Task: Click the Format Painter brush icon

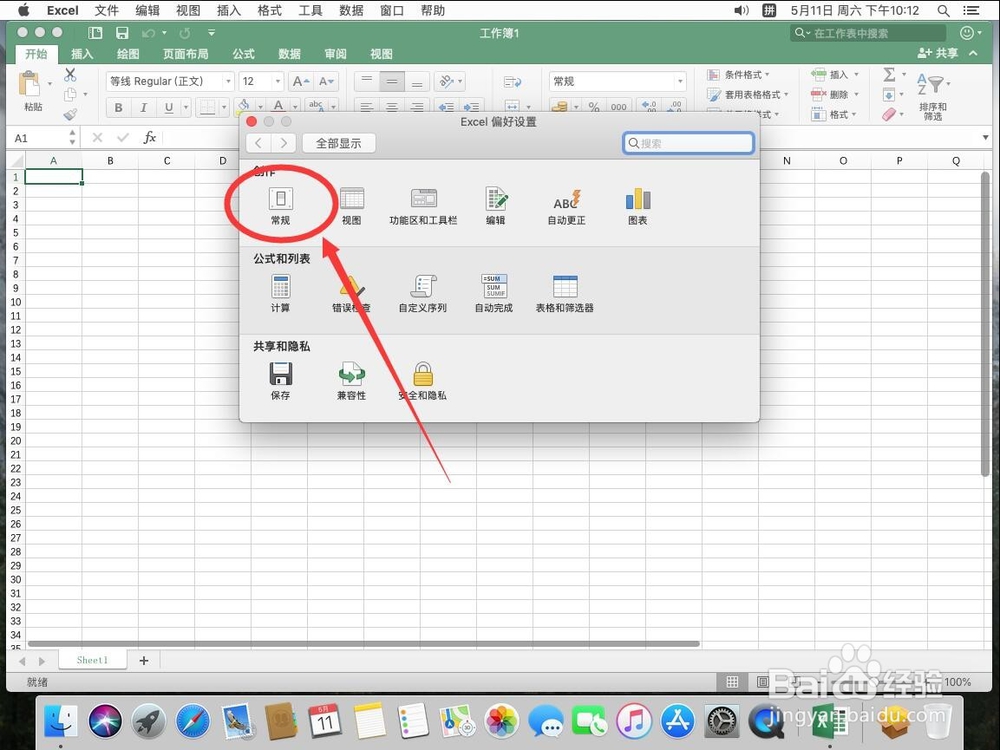Action: [70, 114]
